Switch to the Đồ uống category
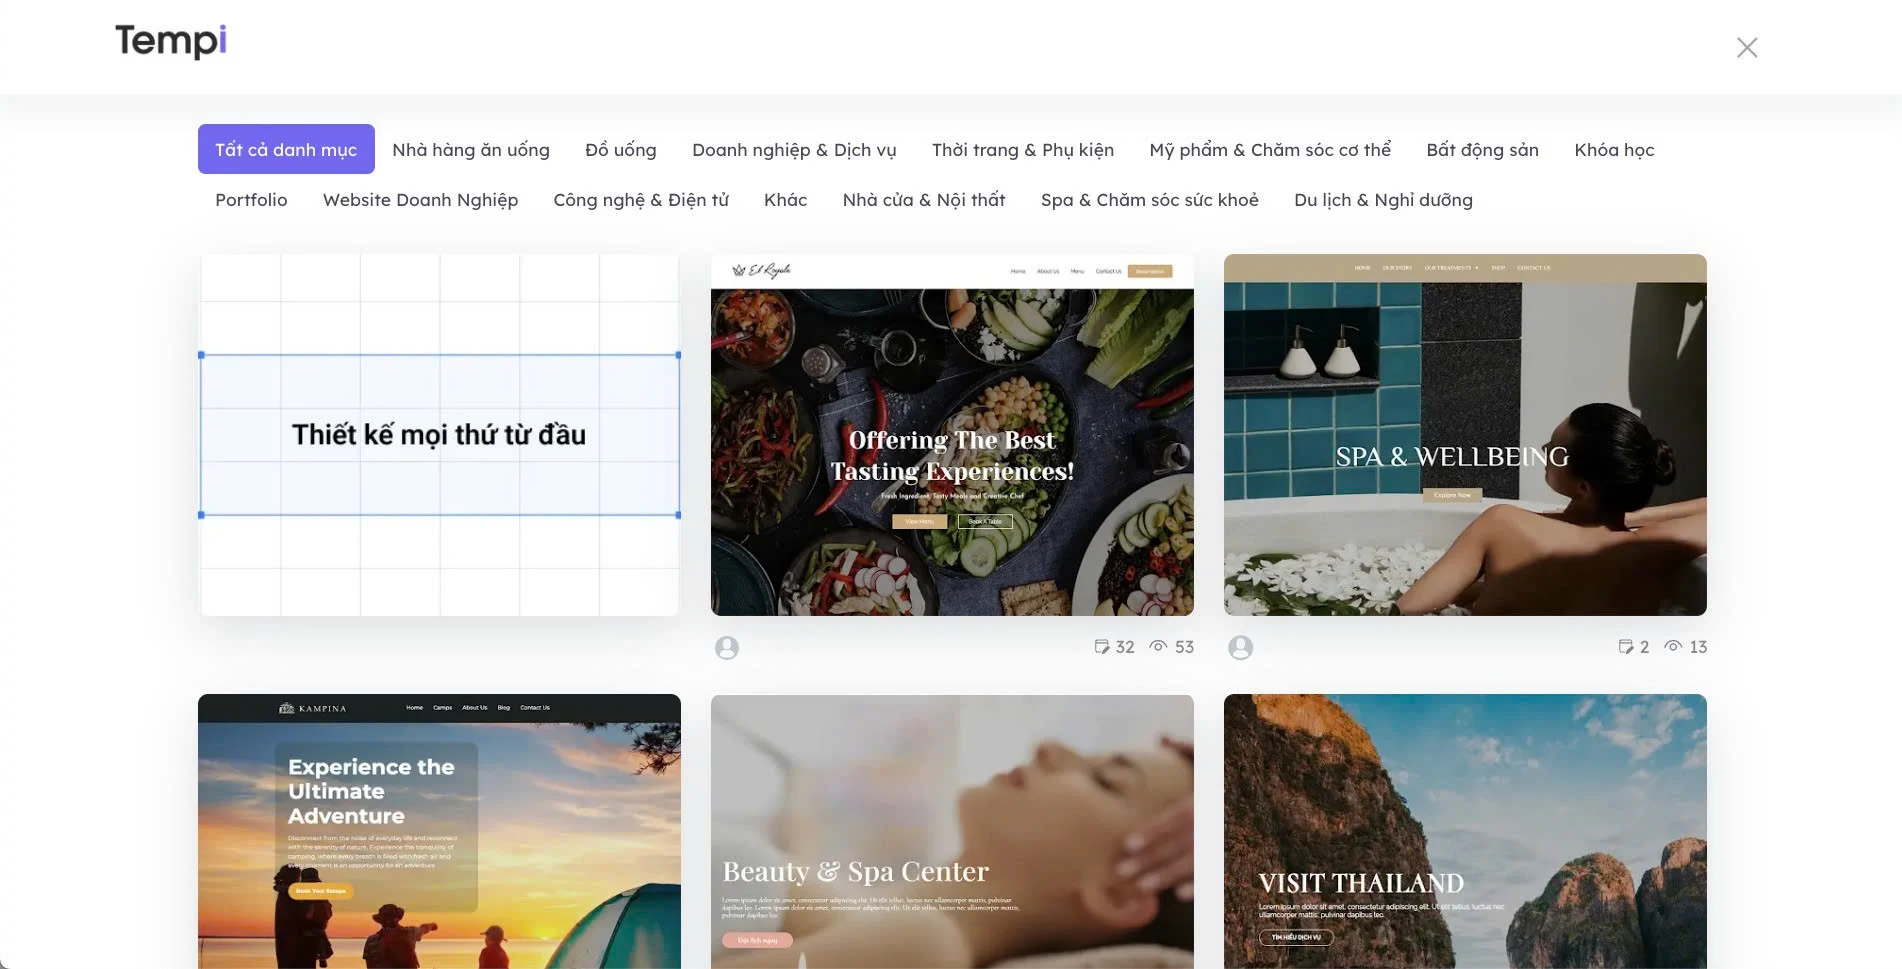Image resolution: width=1902 pixels, height=969 pixels. [x=620, y=149]
